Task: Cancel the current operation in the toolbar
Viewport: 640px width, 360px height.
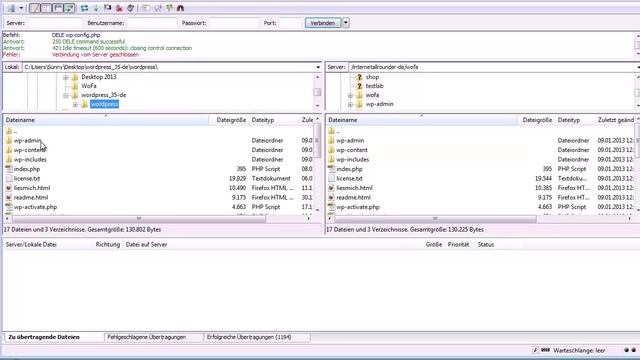Action: (x=107, y=8)
